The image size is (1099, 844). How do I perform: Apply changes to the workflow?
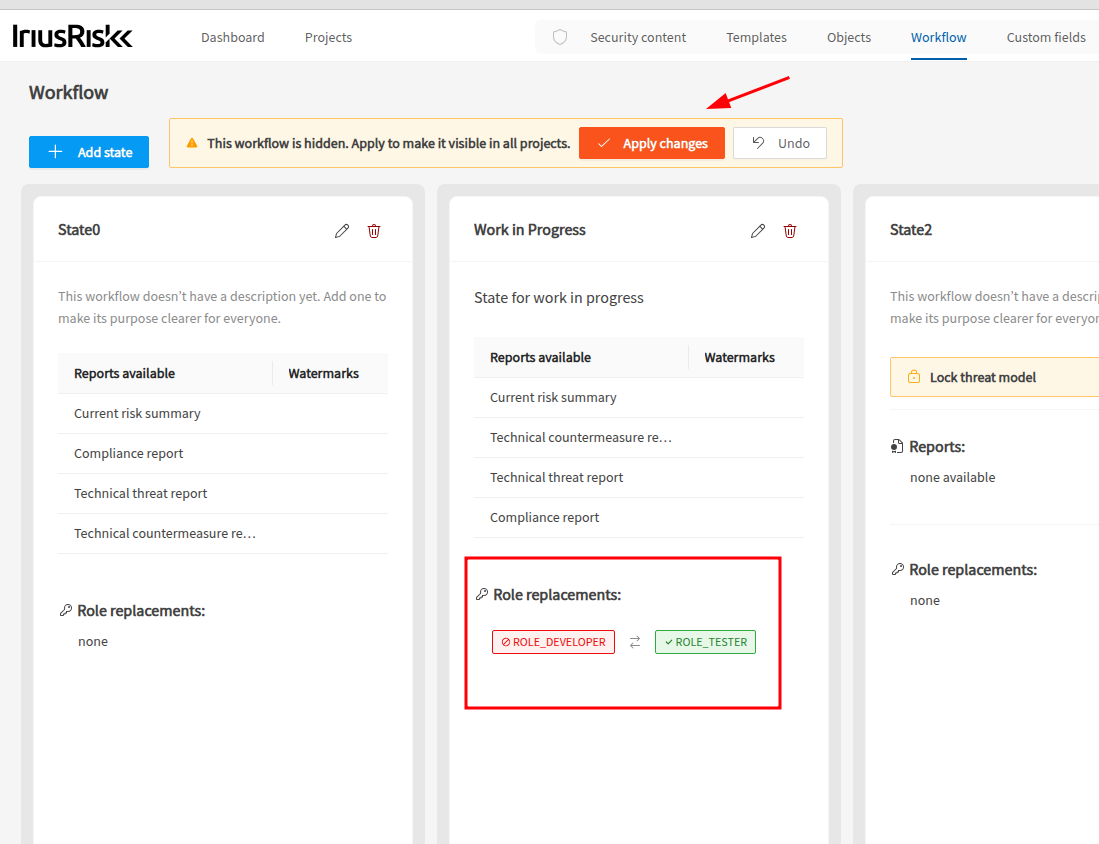click(652, 143)
